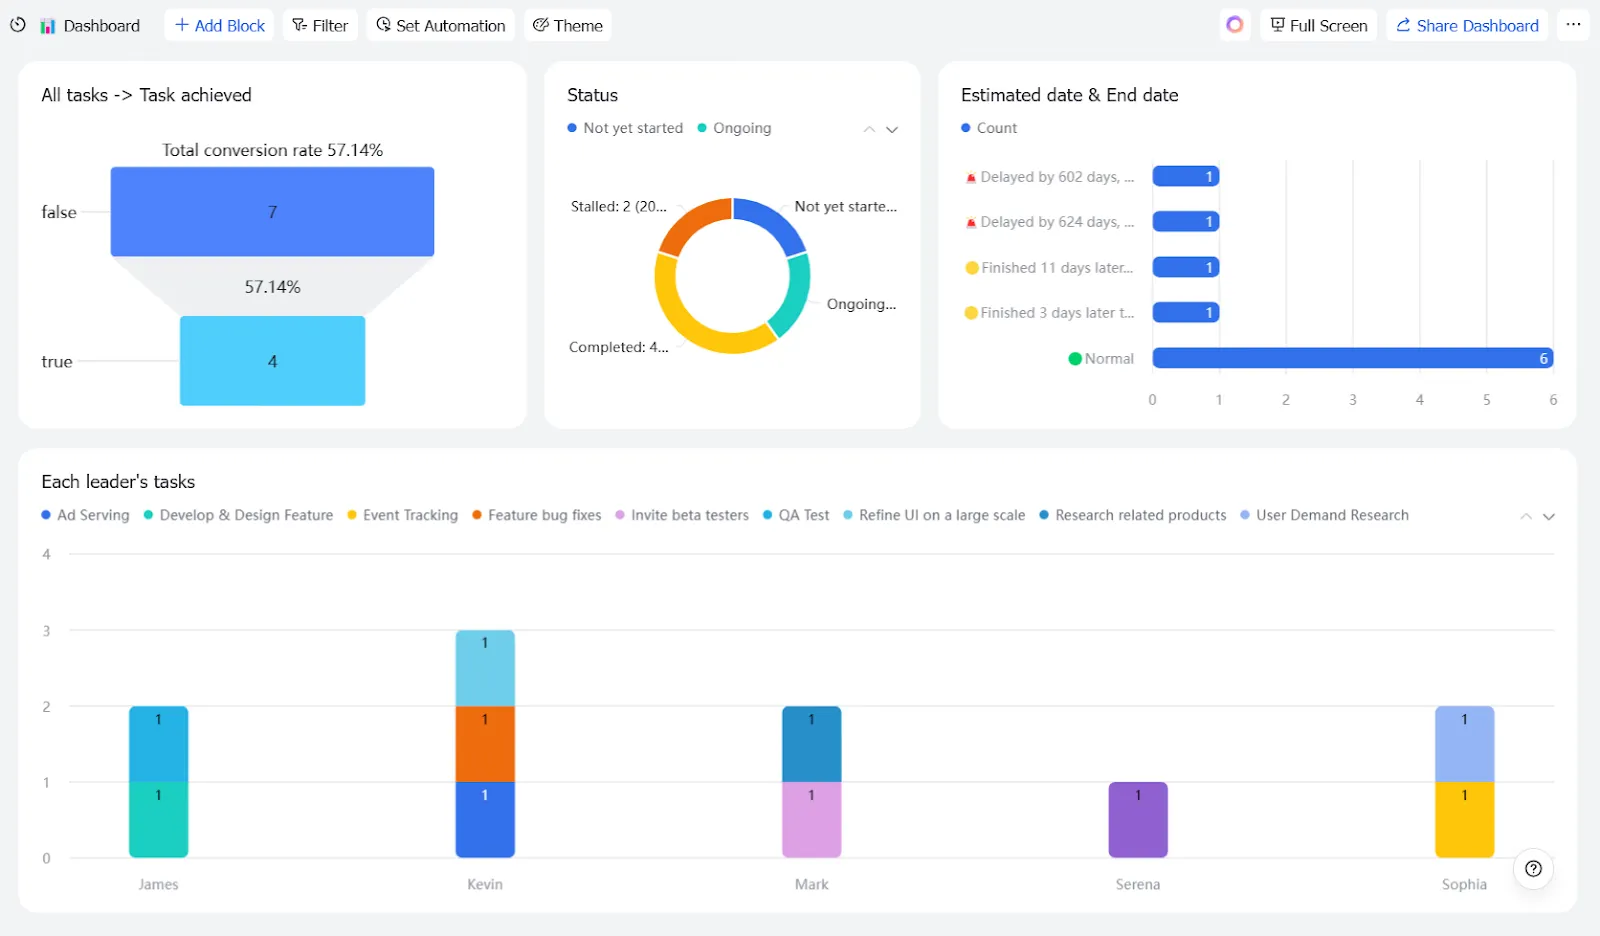Click the up chevron in Status legend
The image size is (1600, 936).
[869, 129]
